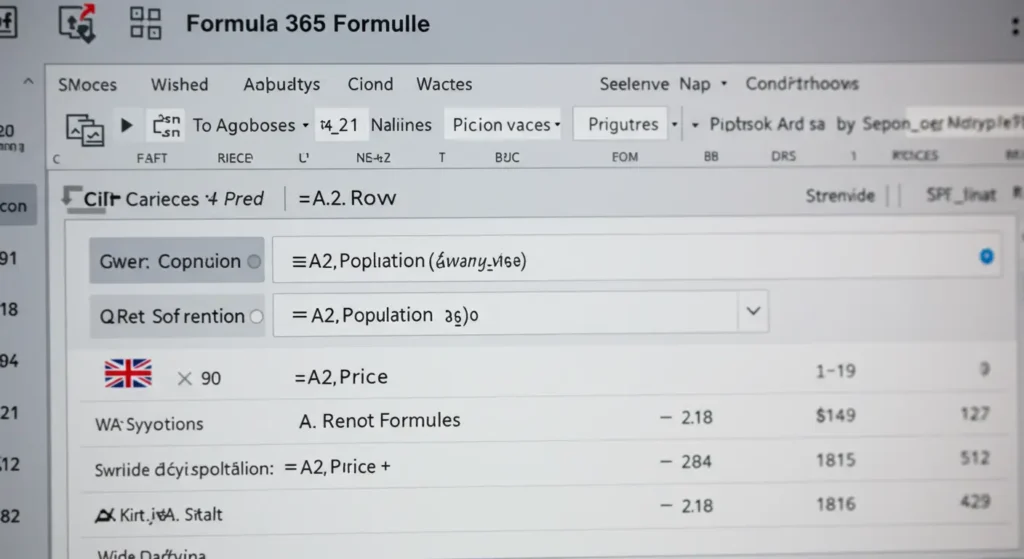This screenshot has width=1024, height=559.
Task: Click the icon left of 'To Agoboses'
Action: (165, 125)
